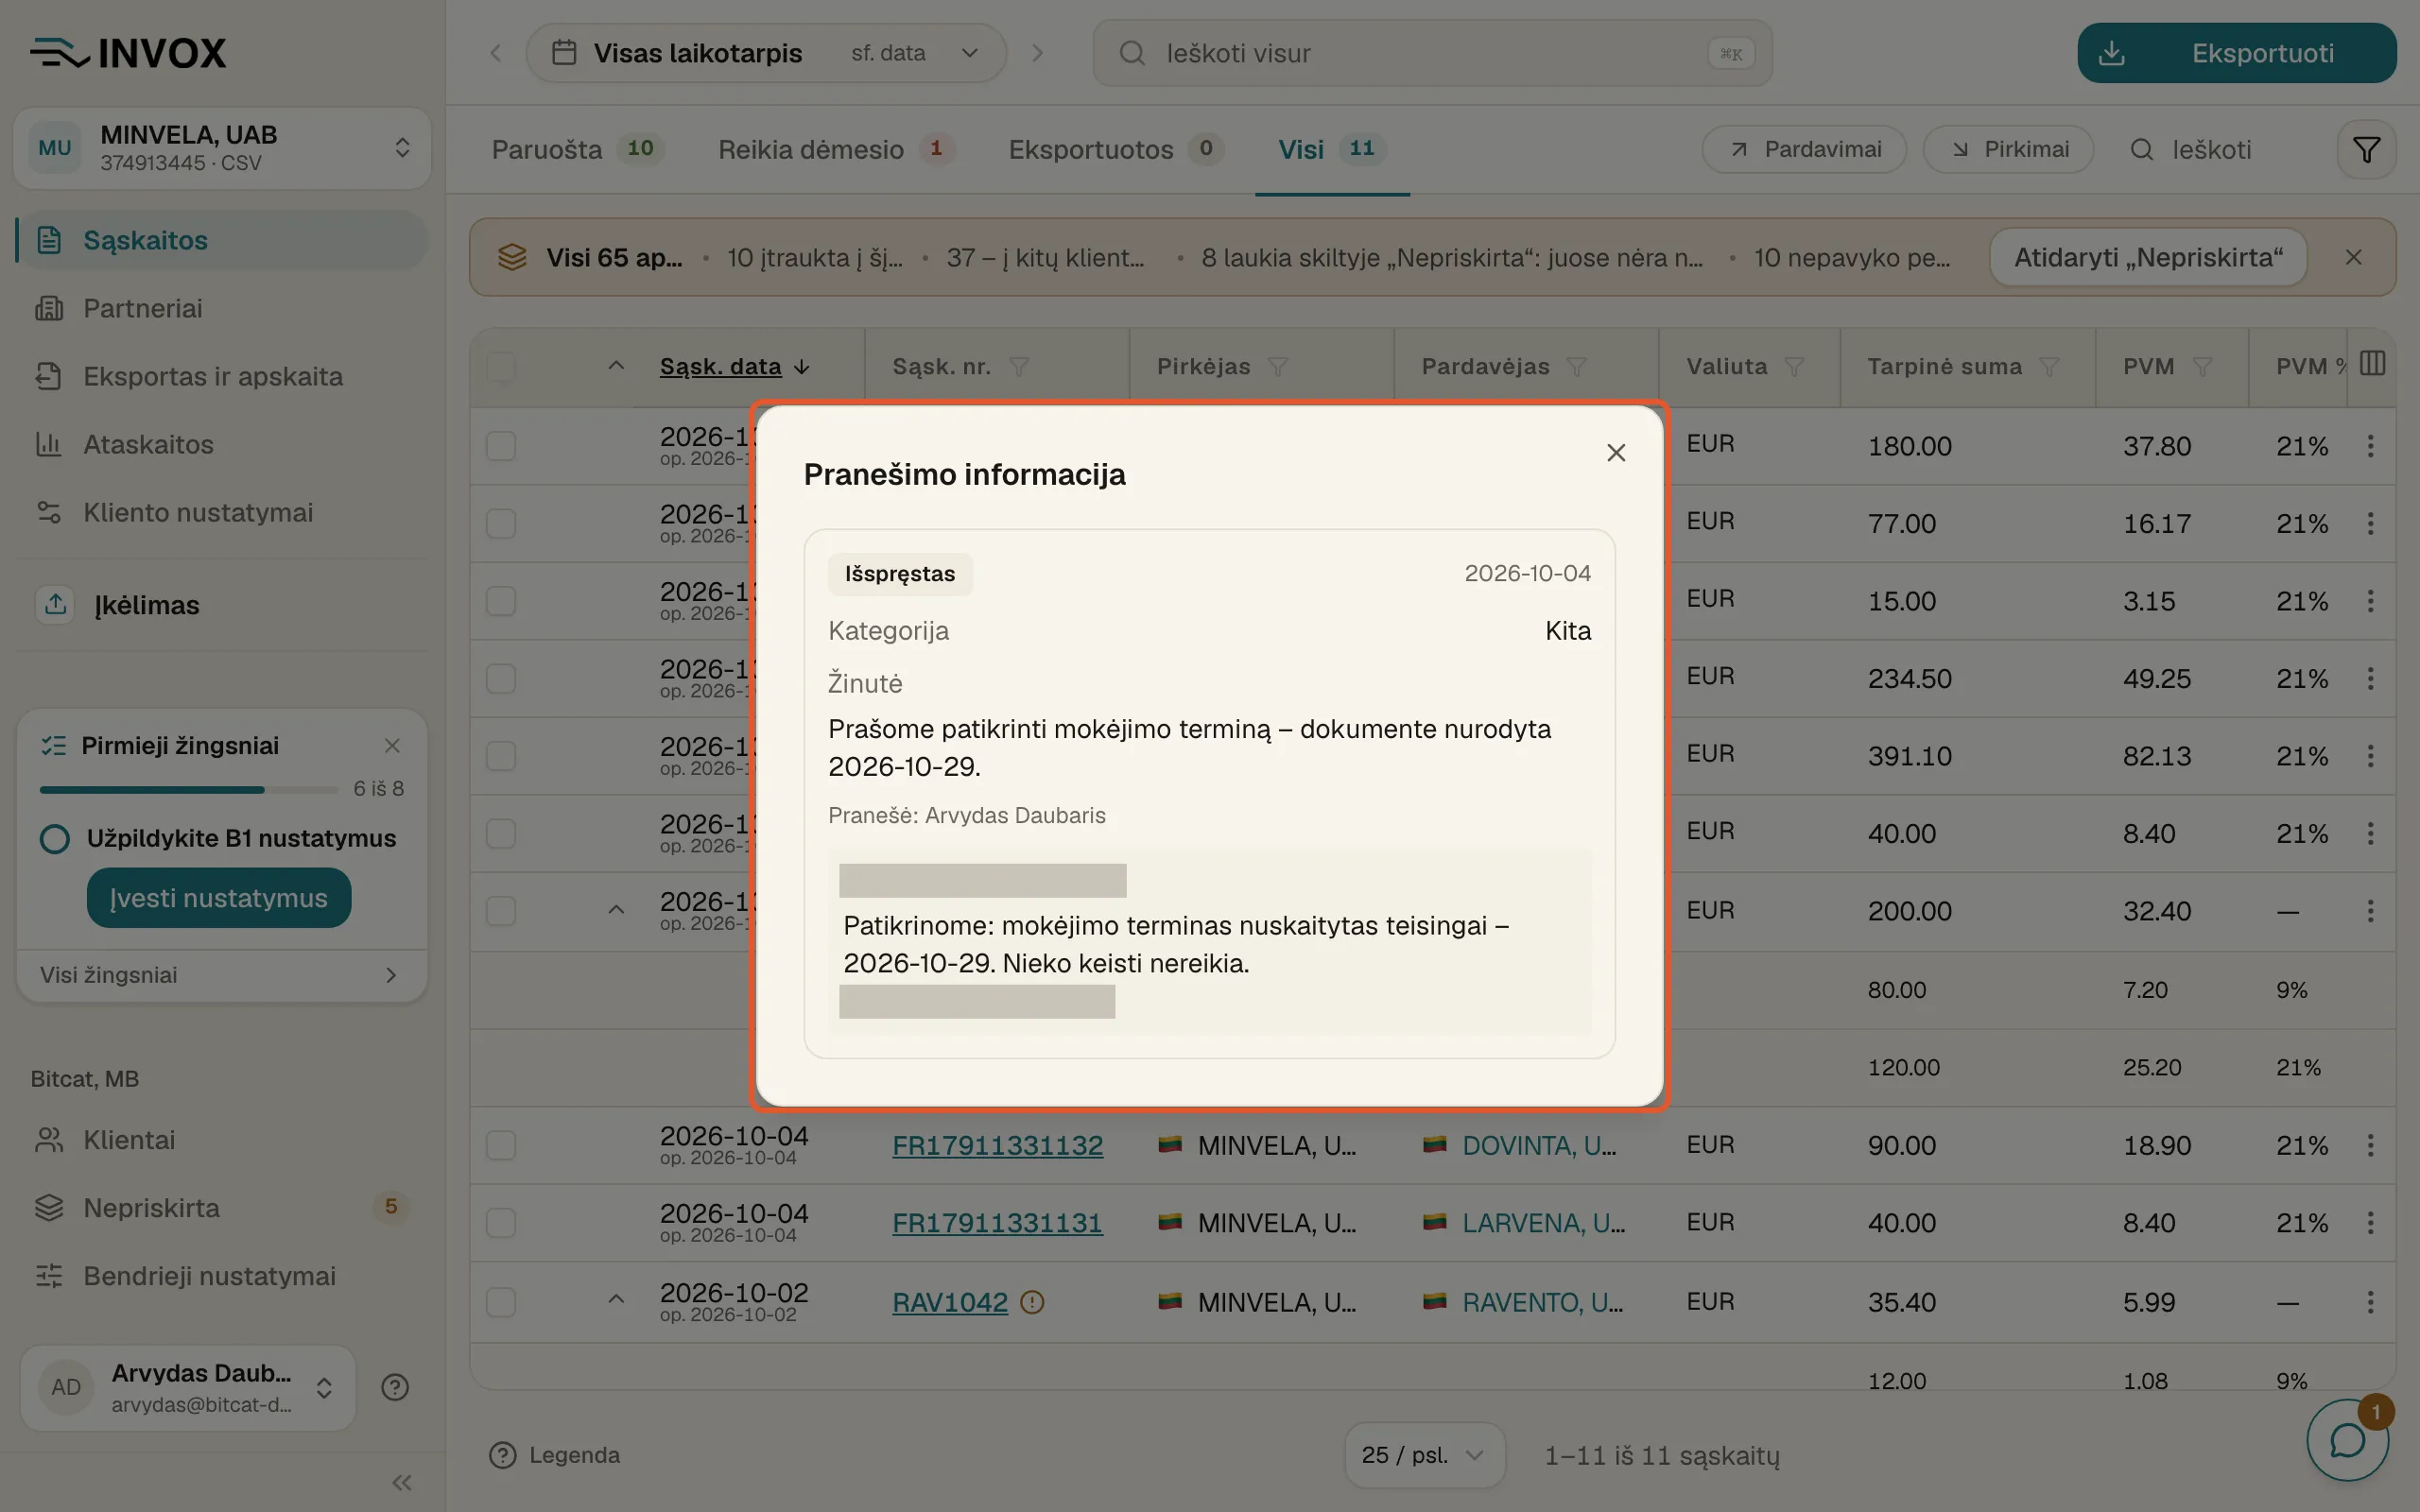Go to next period arrow
Viewport: 2420px width, 1512px height.
click(1037, 53)
